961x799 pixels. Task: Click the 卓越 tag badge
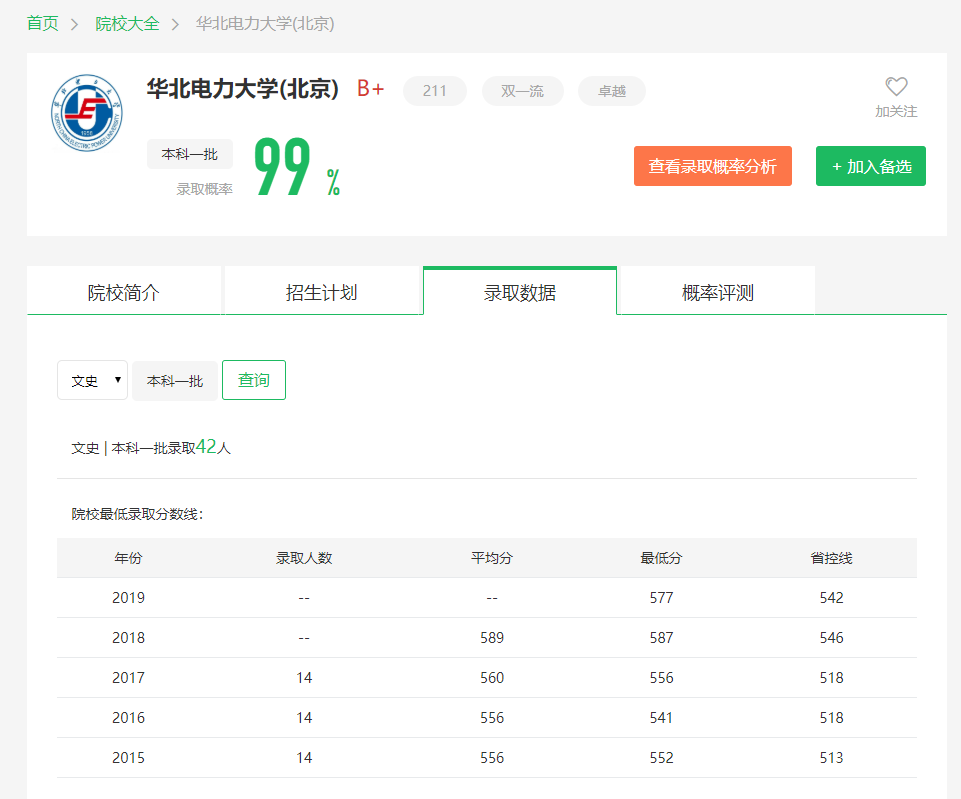pyautogui.click(x=612, y=91)
